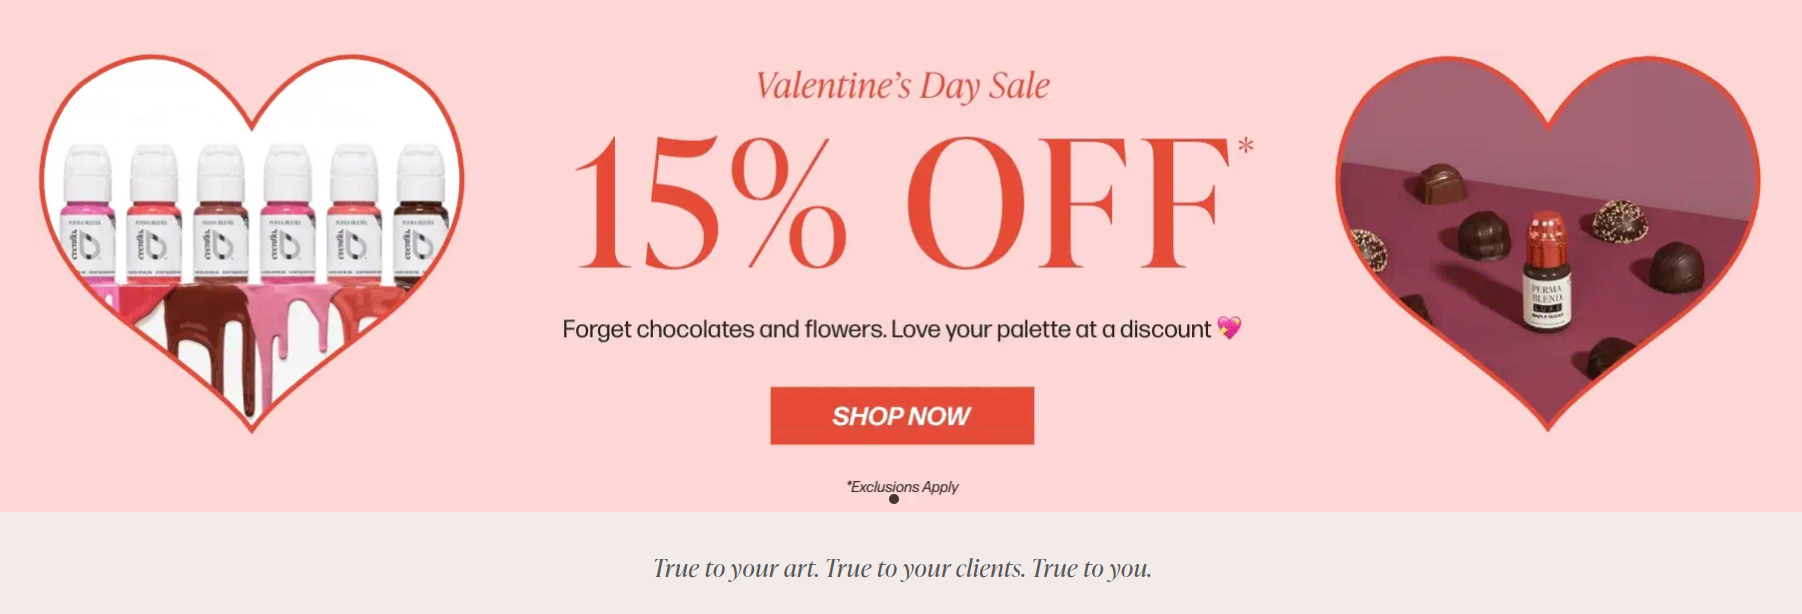Click the Valentine's Day Sale heading
Screen dimensions: 1802x614
[x=902, y=86]
